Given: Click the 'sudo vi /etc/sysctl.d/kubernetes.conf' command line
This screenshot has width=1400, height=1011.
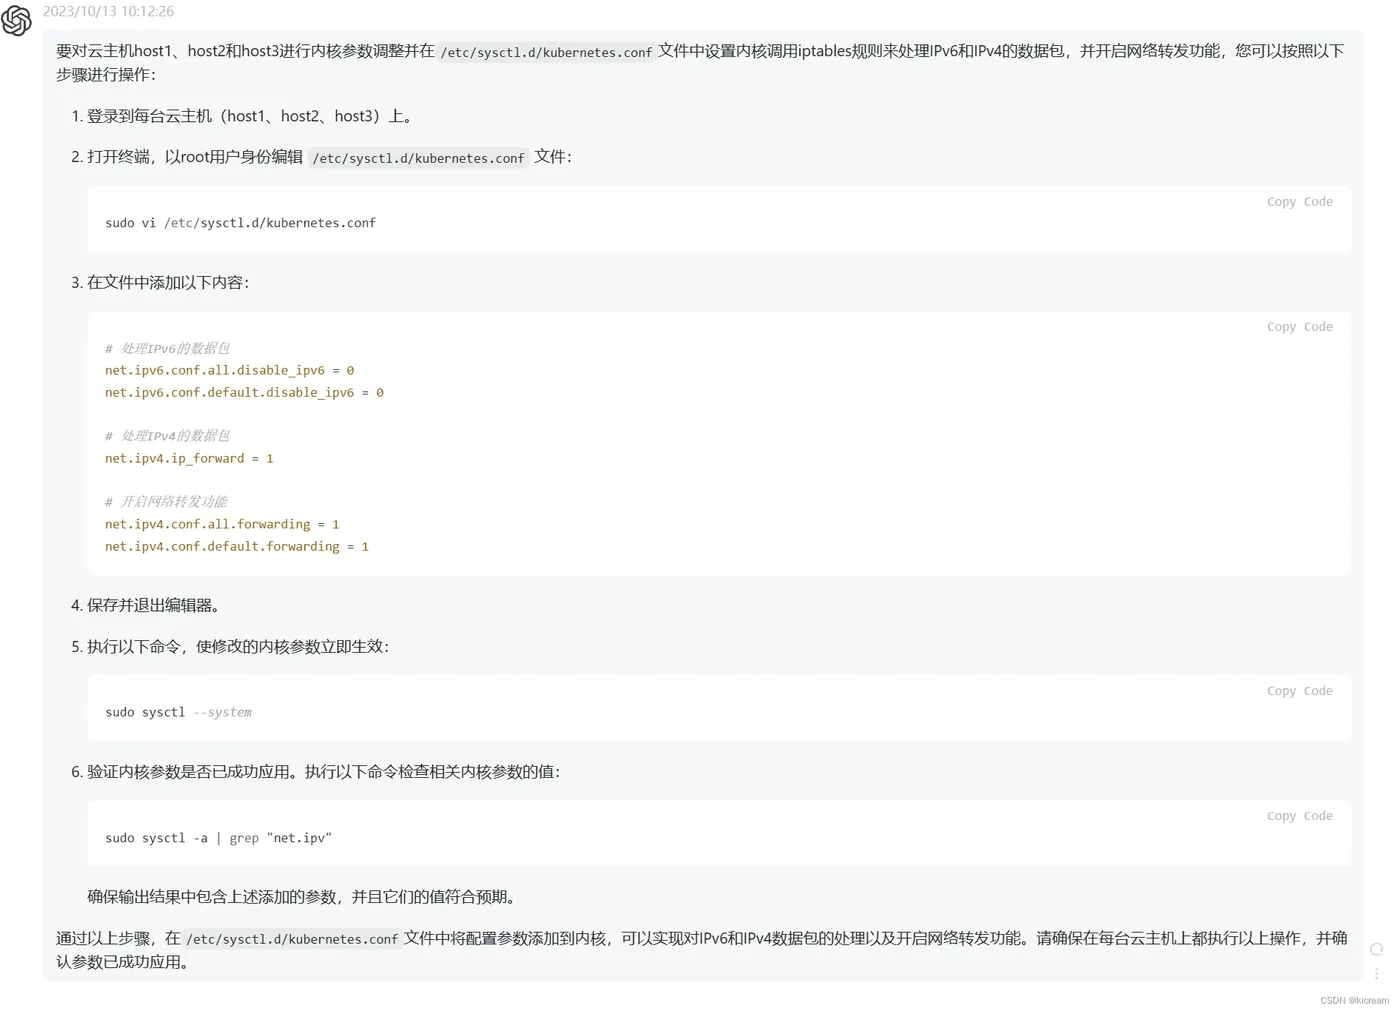Looking at the screenshot, I should (x=240, y=223).
